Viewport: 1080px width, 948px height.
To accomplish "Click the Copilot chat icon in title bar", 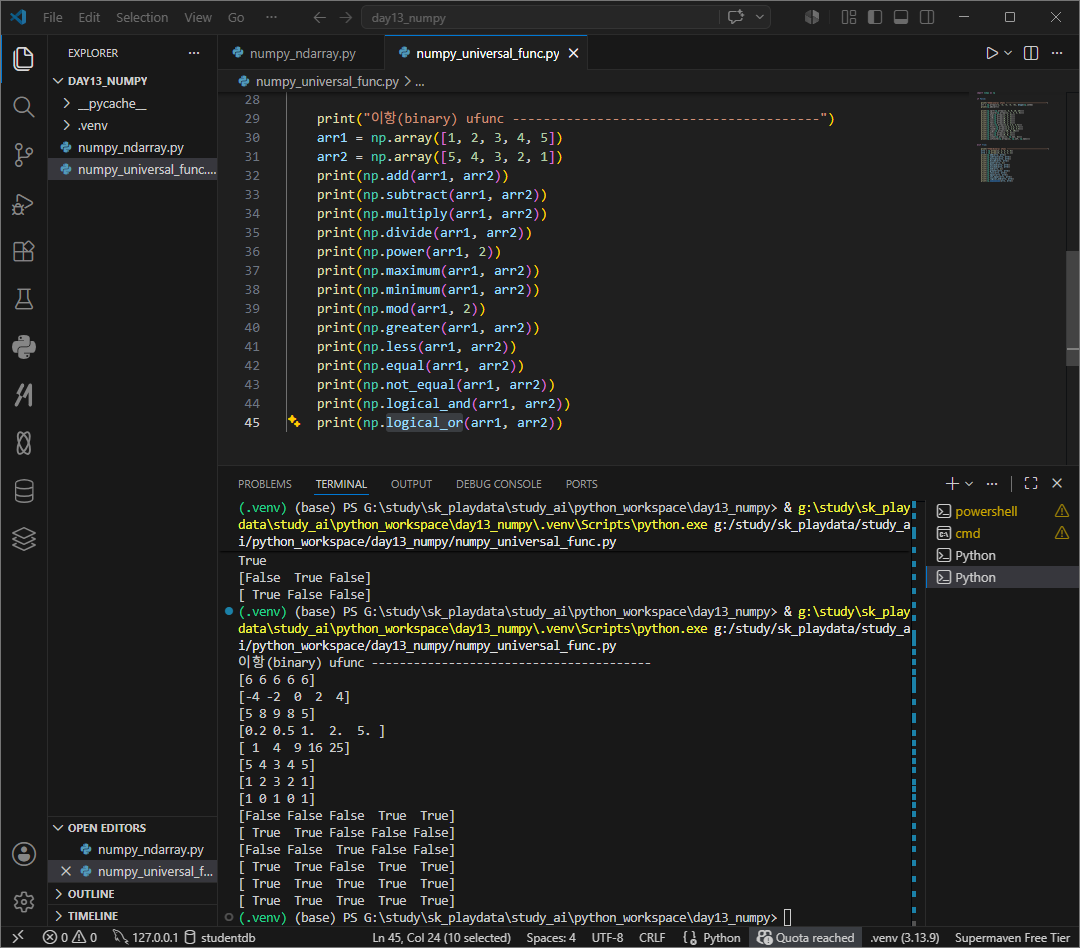I will (x=736, y=17).
